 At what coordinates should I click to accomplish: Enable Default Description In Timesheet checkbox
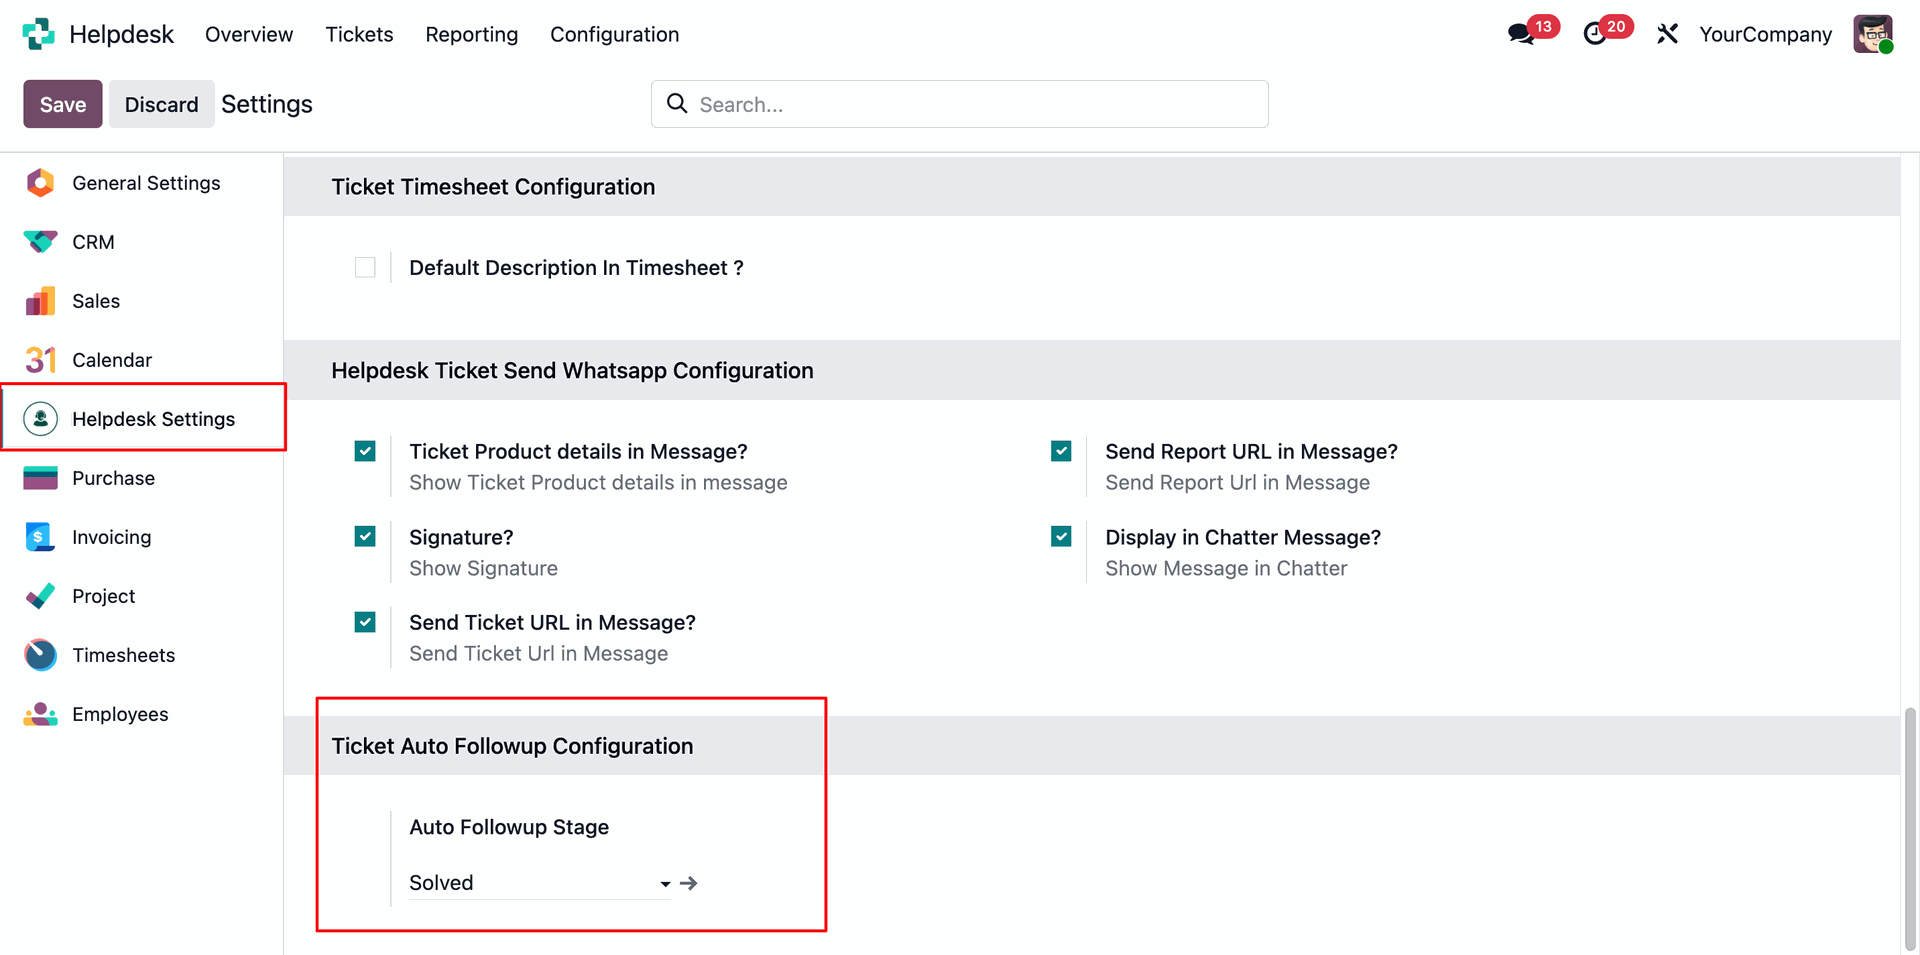click(x=365, y=268)
